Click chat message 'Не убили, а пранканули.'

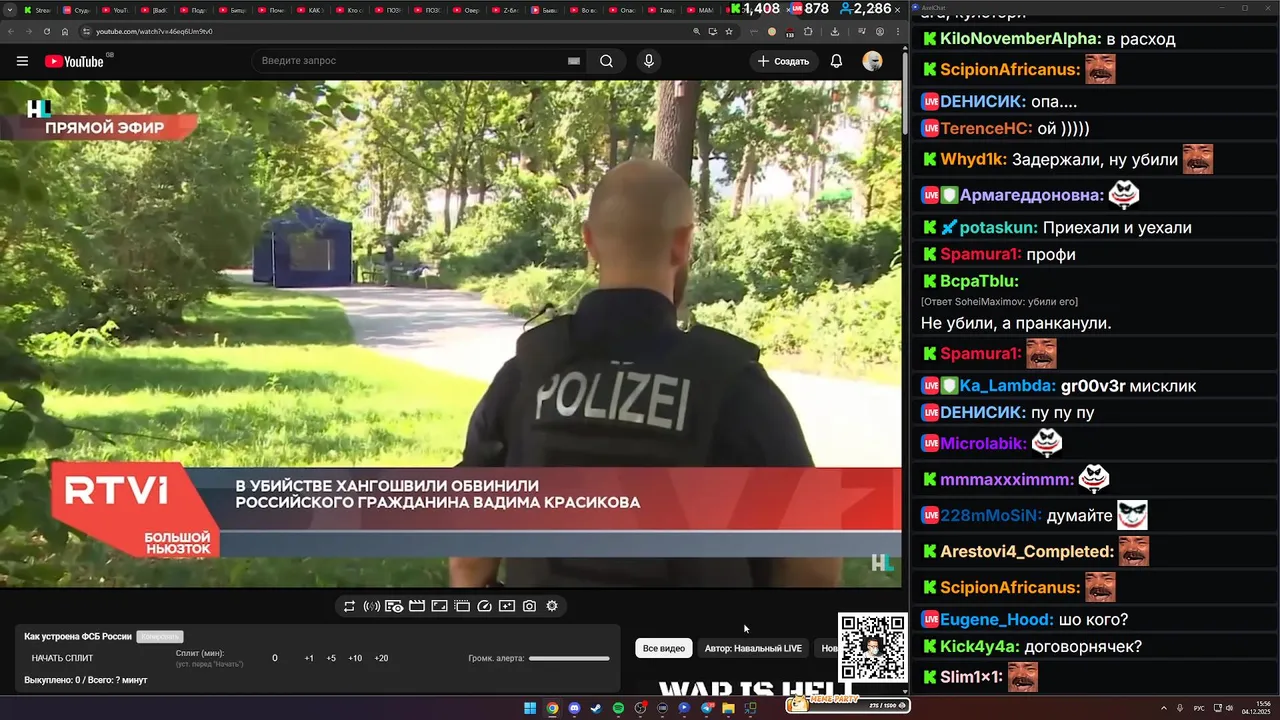click(x=1016, y=323)
